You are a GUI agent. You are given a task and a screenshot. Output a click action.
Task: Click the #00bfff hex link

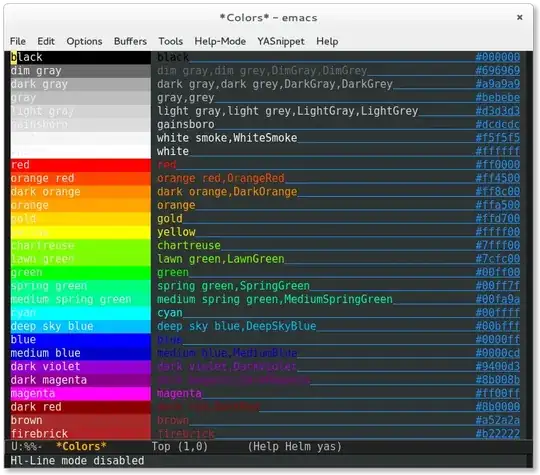point(498,326)
